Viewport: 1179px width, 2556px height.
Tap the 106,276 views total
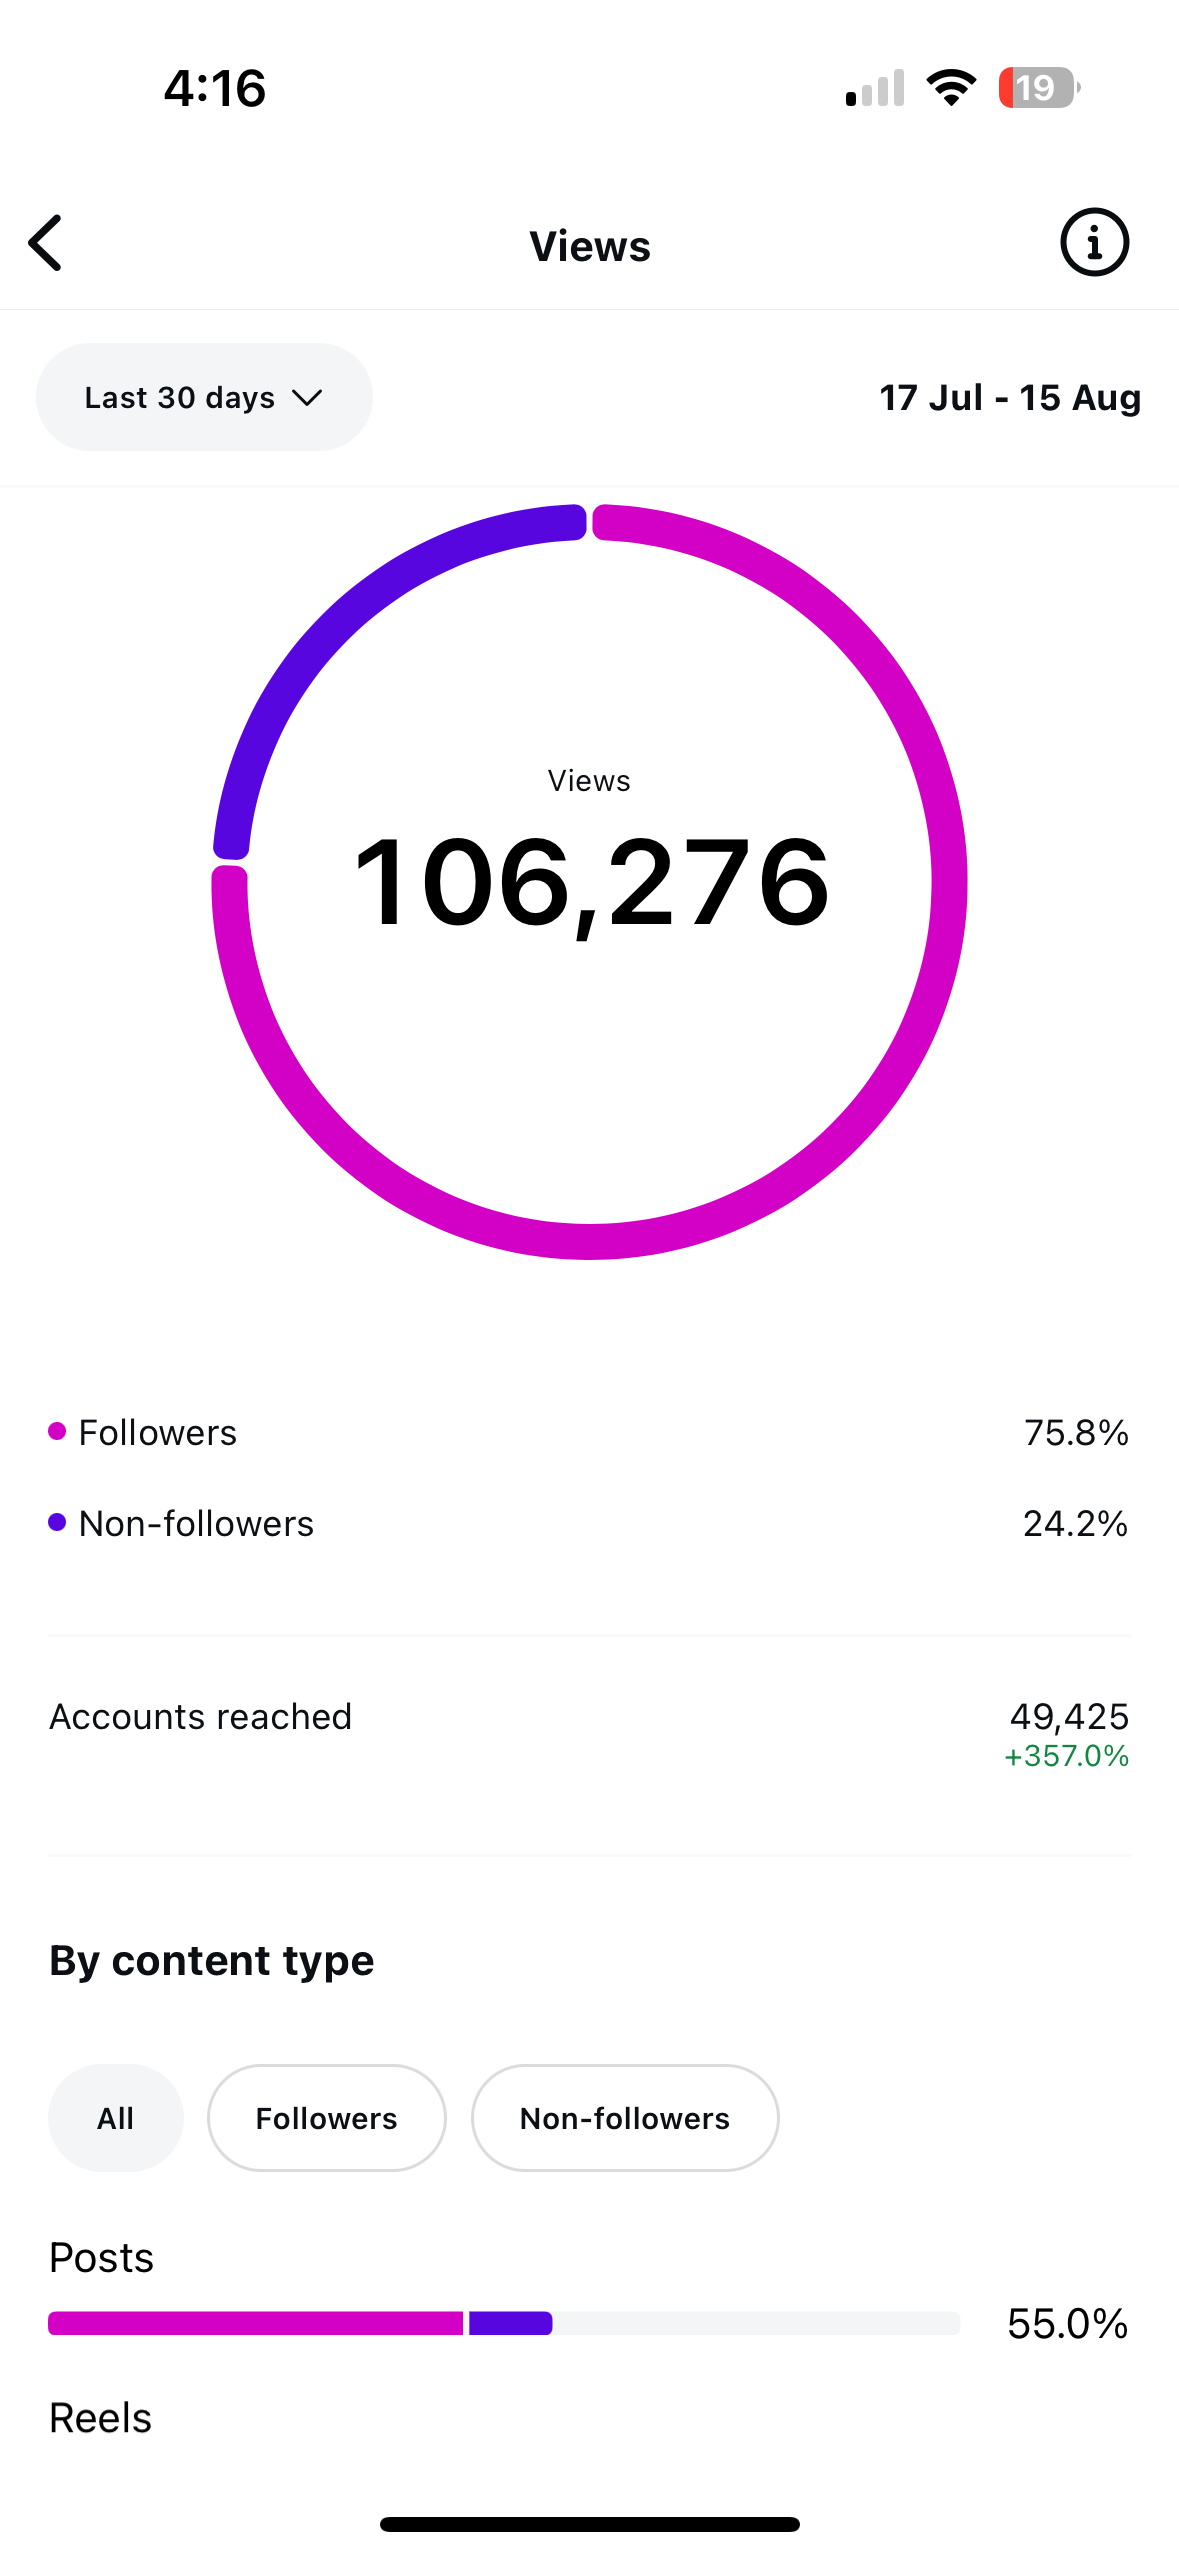[590, 883]
